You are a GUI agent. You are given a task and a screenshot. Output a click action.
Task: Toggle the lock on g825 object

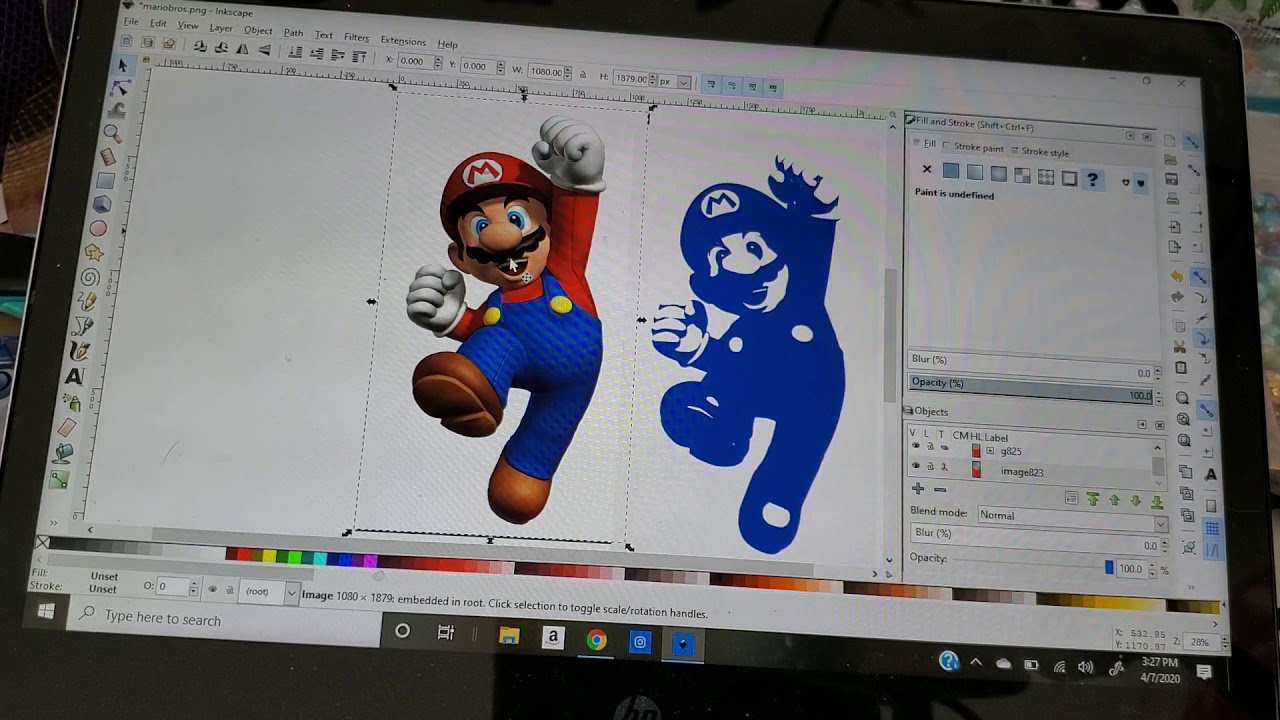coord(930,448)
